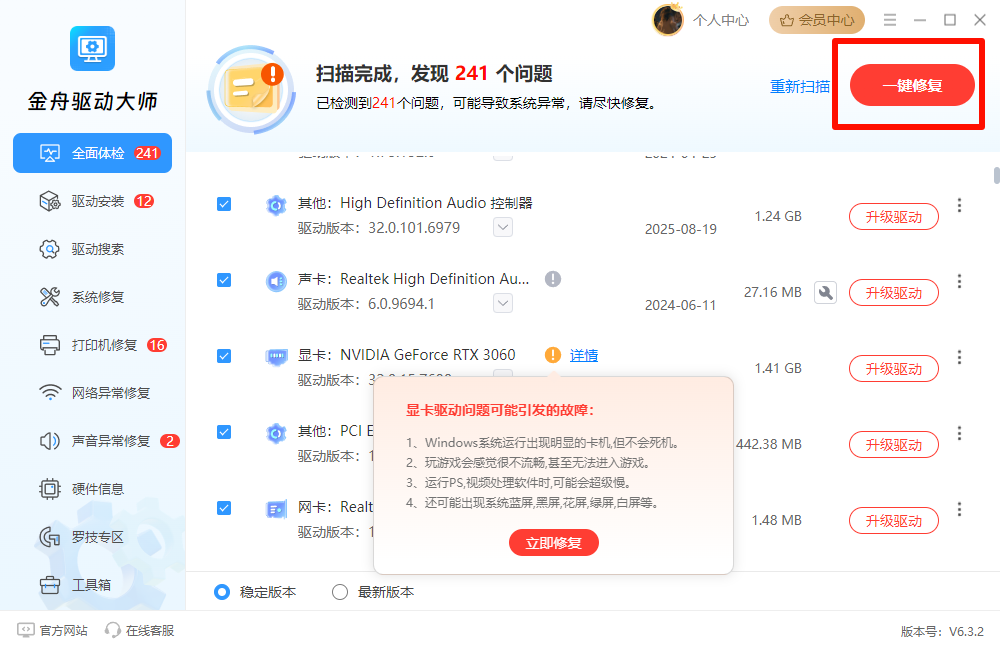This screenshot has width=1000, height=650.
Task: Click the driver list vertical scrollbar thumb
Action: pos(996,175)
